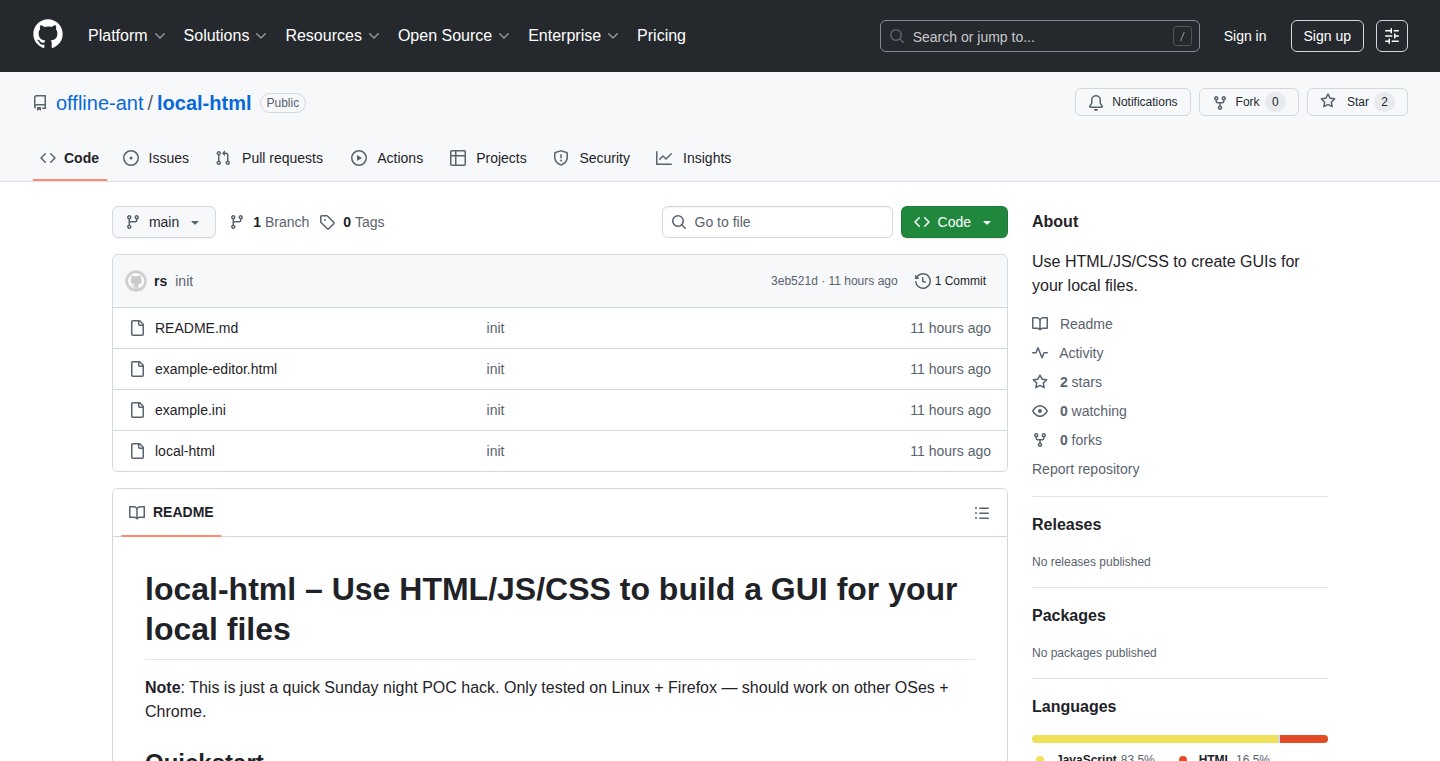
Task: Open example-editor.html file
Action: 216,369
